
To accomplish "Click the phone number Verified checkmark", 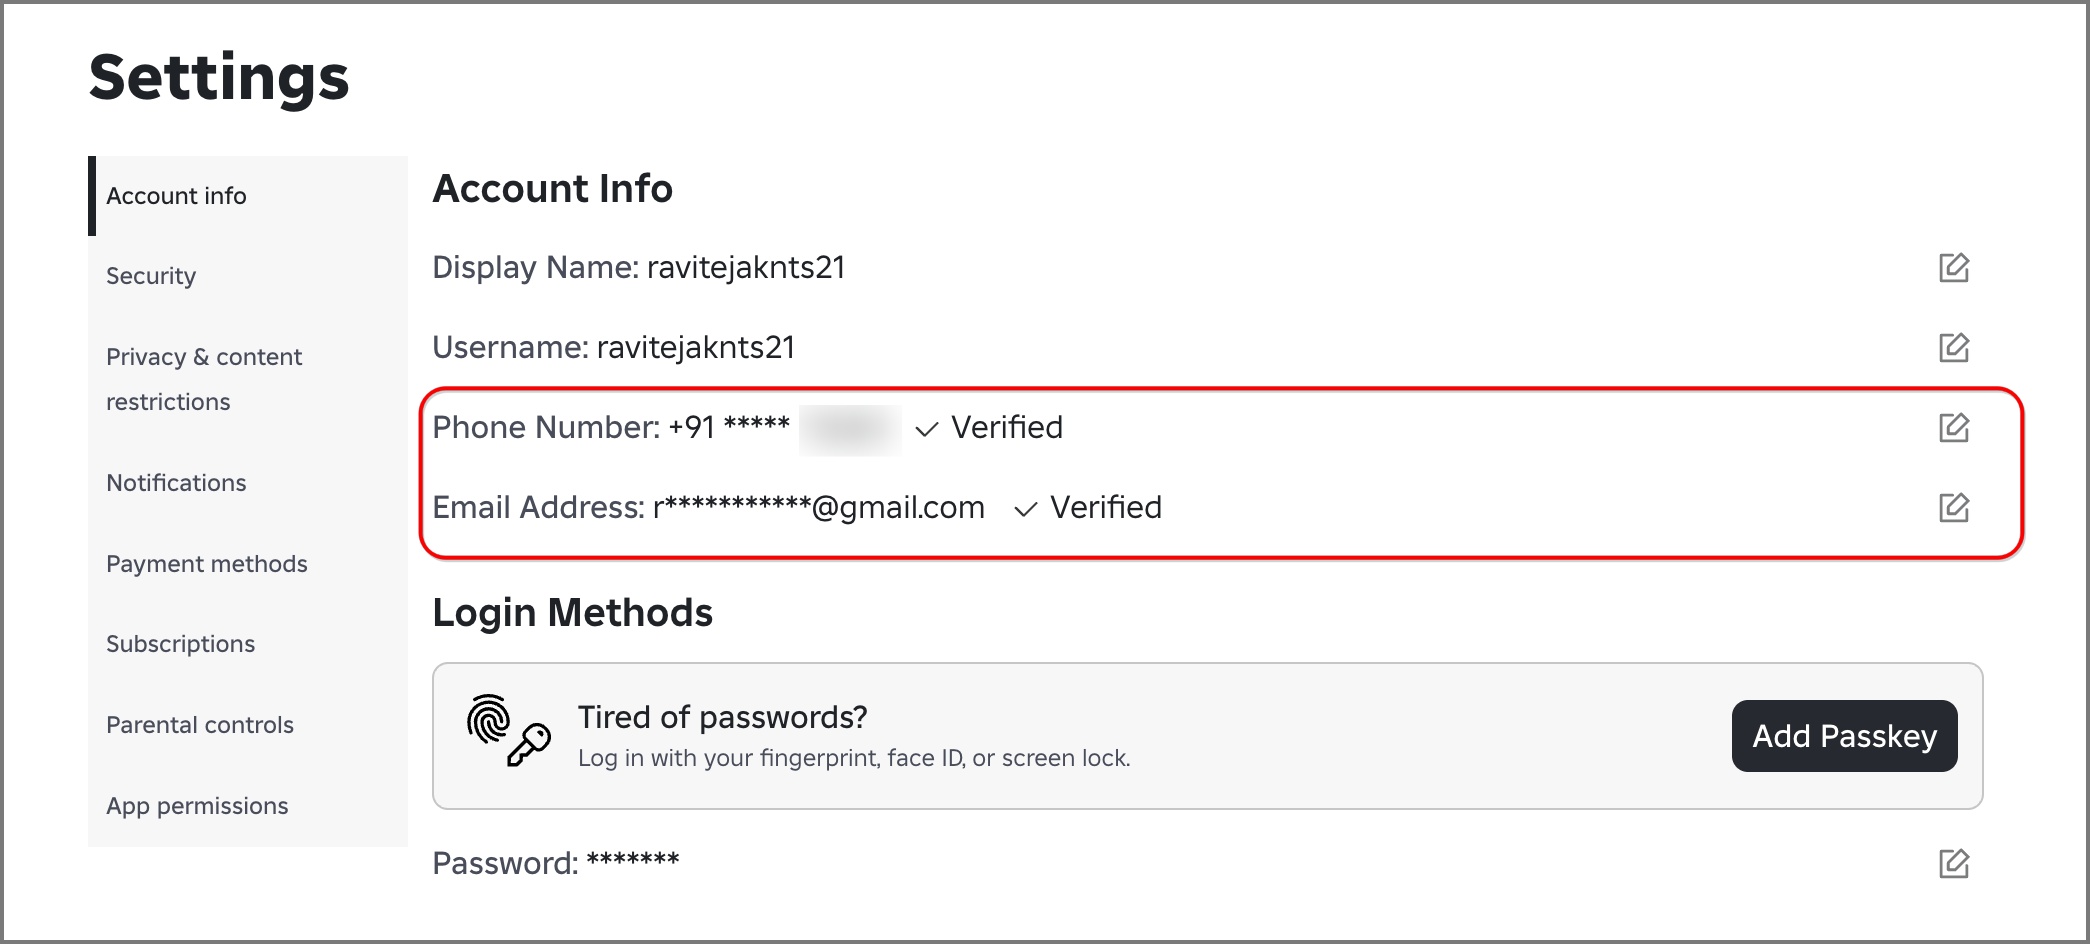I will (x=927, y=429).
